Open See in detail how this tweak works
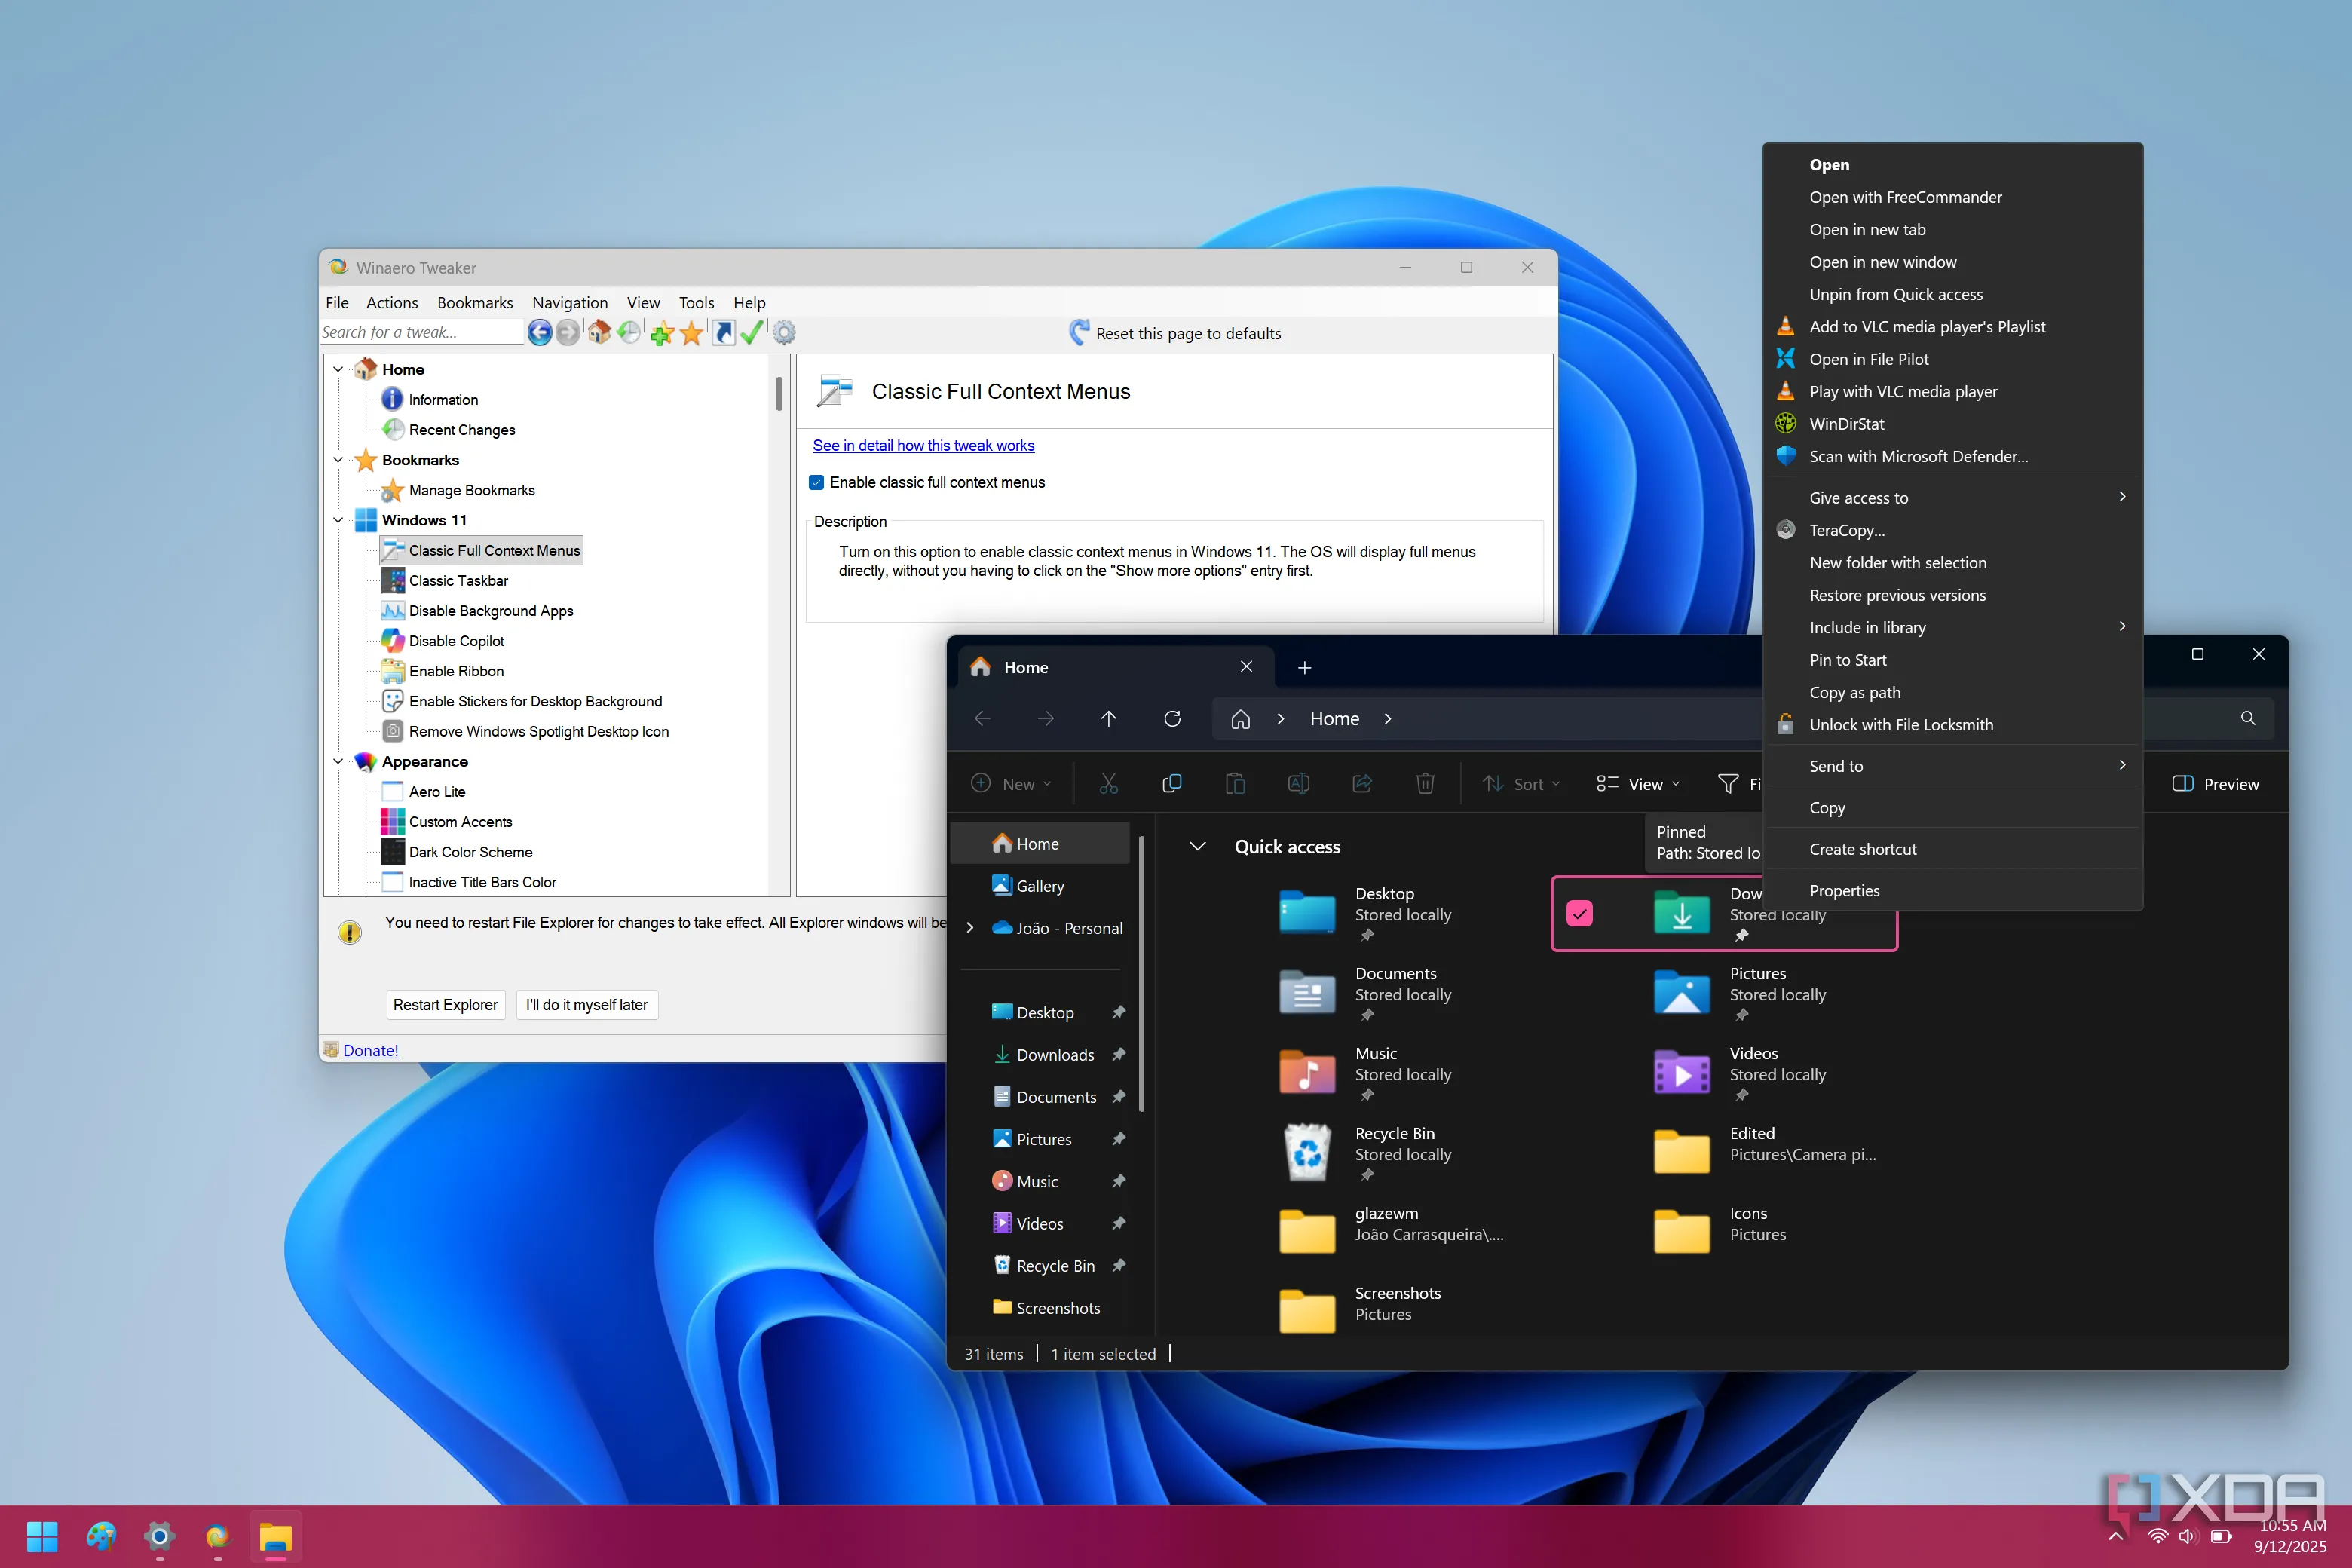2352x1568 pixels. point(923,446)
